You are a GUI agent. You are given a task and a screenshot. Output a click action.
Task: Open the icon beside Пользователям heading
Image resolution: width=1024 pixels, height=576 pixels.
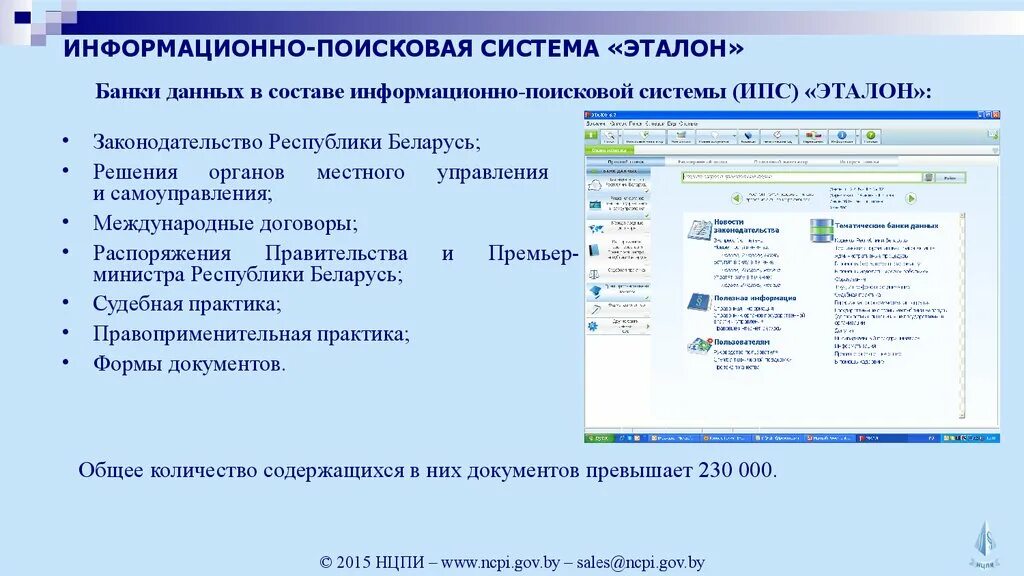[x=699, y=345]
